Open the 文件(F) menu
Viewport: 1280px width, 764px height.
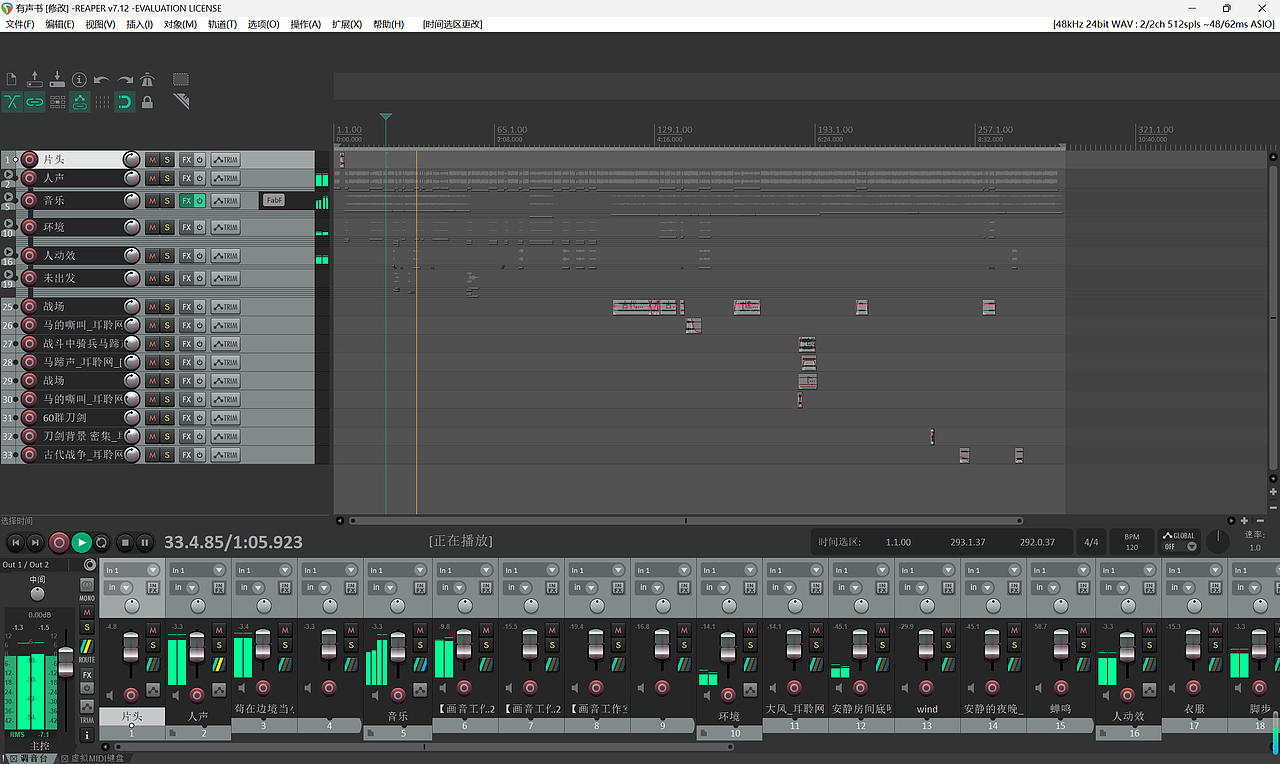coord(20,24)
